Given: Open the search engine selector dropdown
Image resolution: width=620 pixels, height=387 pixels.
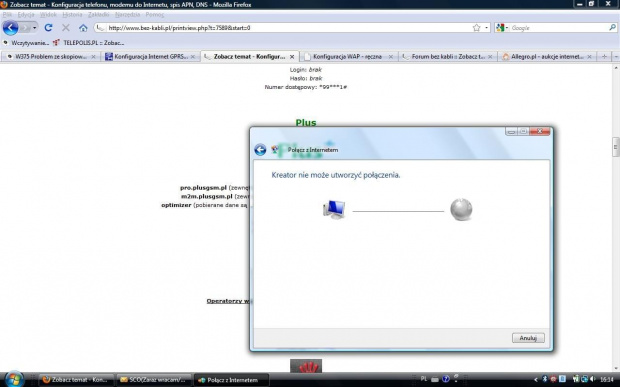Looking at the screenshot, I should (x=502, y=28).
